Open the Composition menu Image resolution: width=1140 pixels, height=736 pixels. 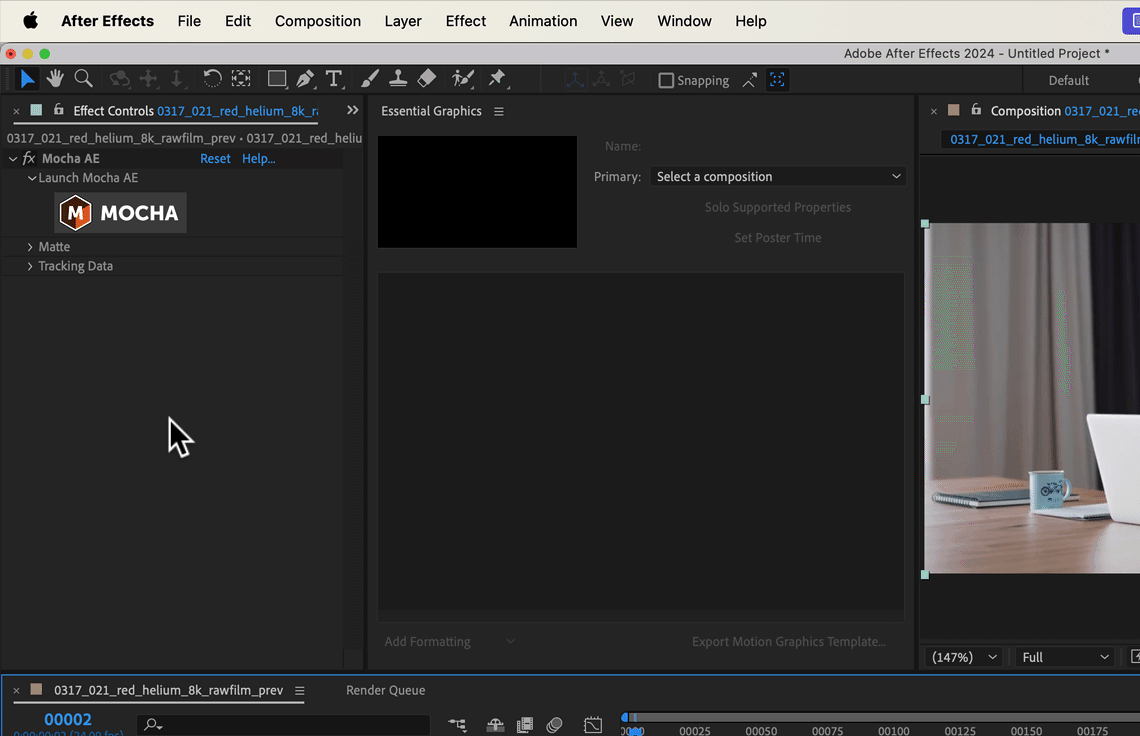318,21
